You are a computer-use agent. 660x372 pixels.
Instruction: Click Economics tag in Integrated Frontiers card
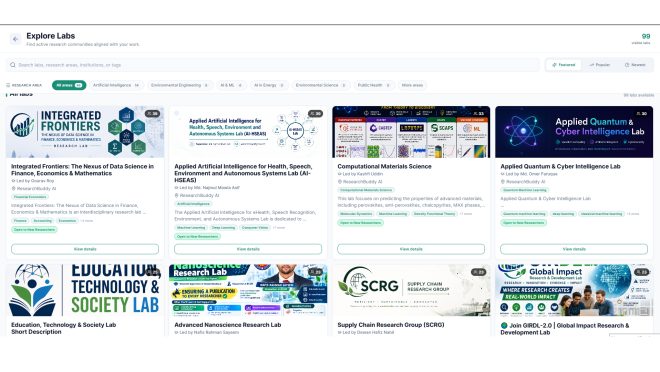pos(67,221)
